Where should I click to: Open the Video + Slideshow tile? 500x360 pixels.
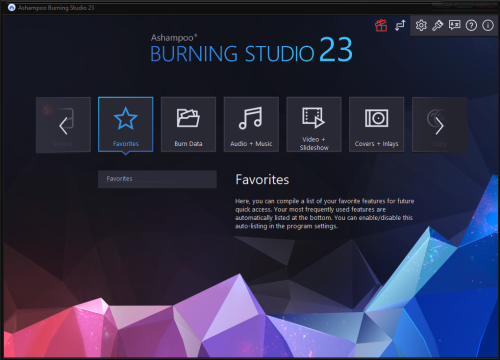(x=314, y=124)
